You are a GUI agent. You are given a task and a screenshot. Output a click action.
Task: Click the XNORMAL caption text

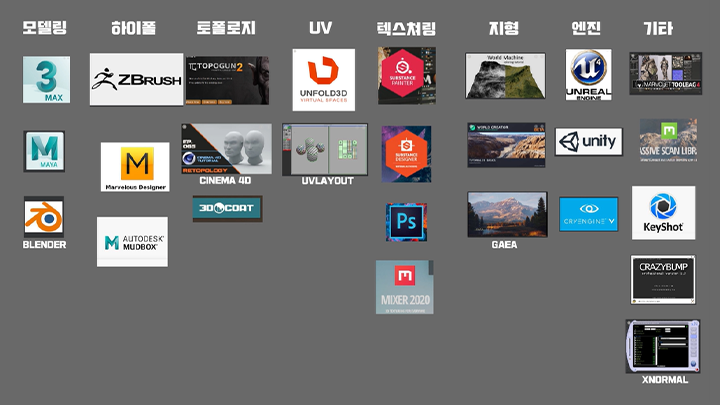[x=664, y=380]
